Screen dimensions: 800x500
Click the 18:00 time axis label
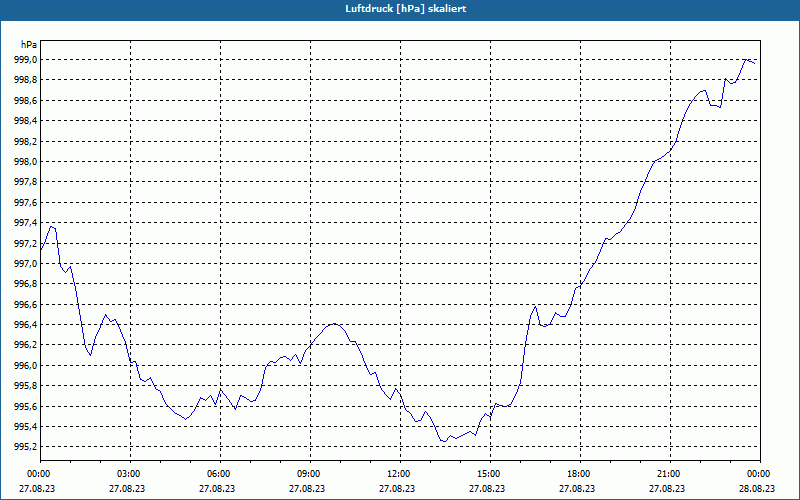(580, 474)
